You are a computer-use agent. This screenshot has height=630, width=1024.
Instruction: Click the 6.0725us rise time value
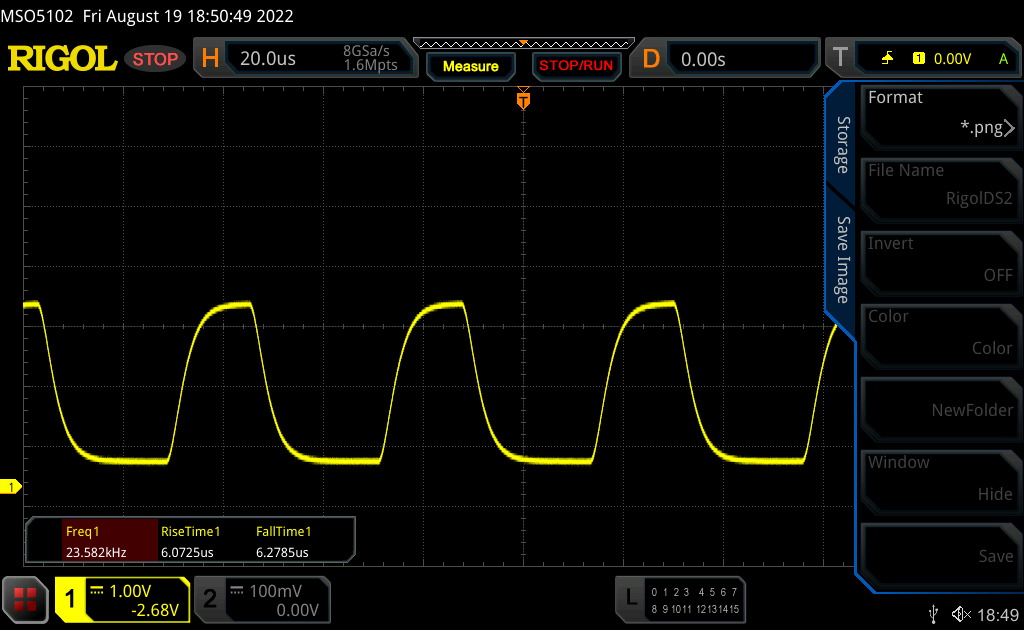(x=187, y=552)
